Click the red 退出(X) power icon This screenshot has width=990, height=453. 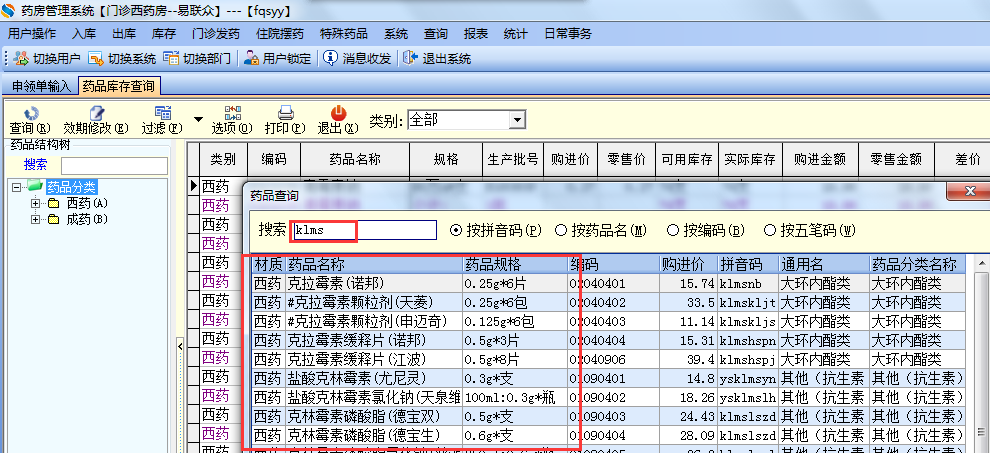339,113
